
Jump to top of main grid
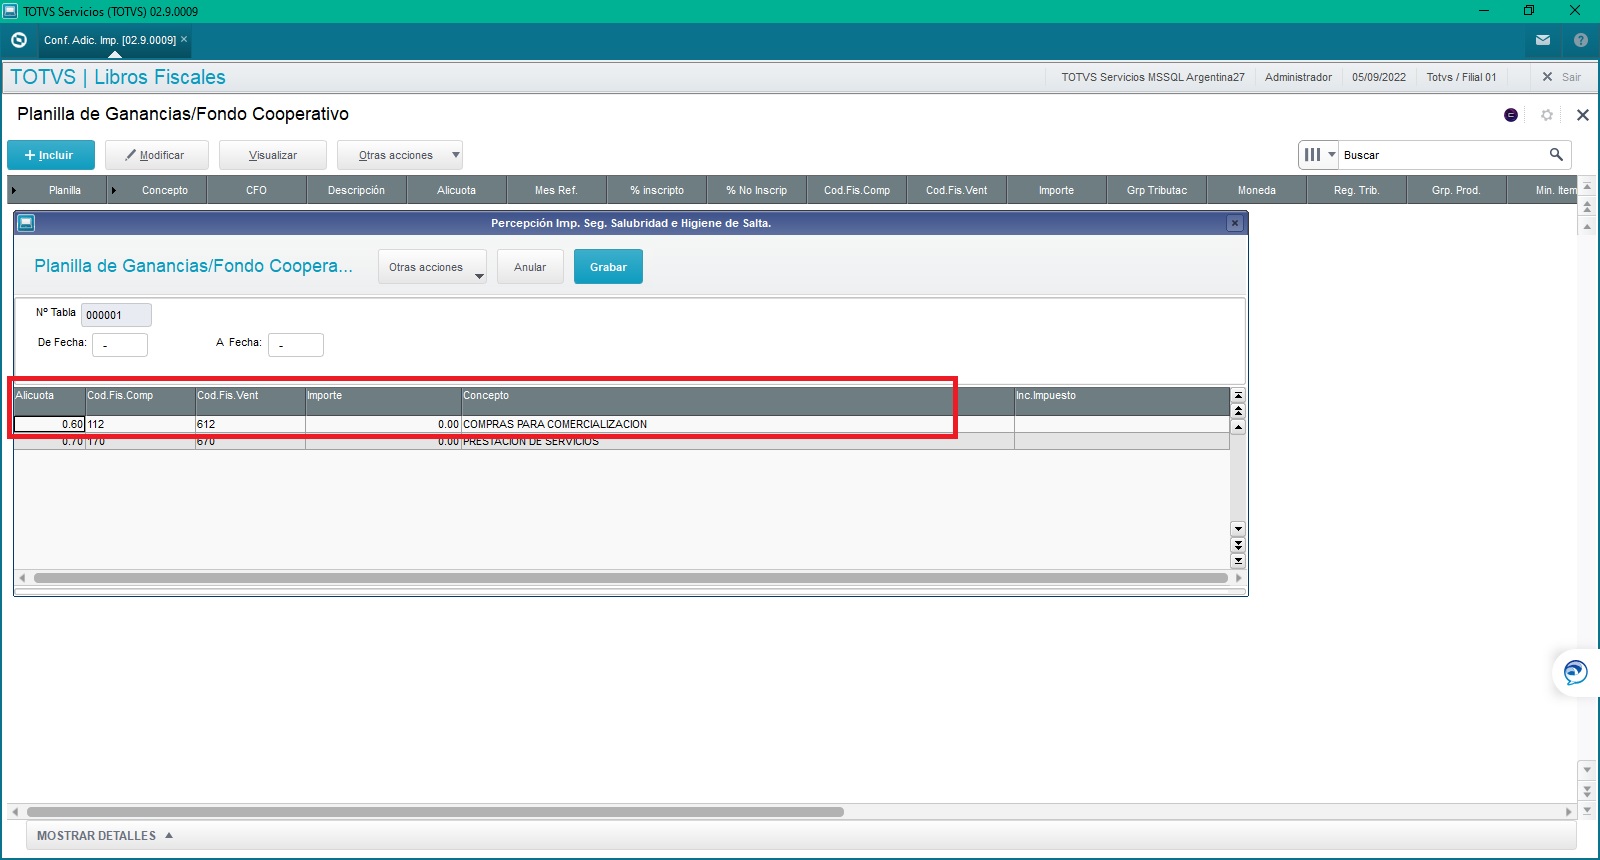(x=1587, y=187)
